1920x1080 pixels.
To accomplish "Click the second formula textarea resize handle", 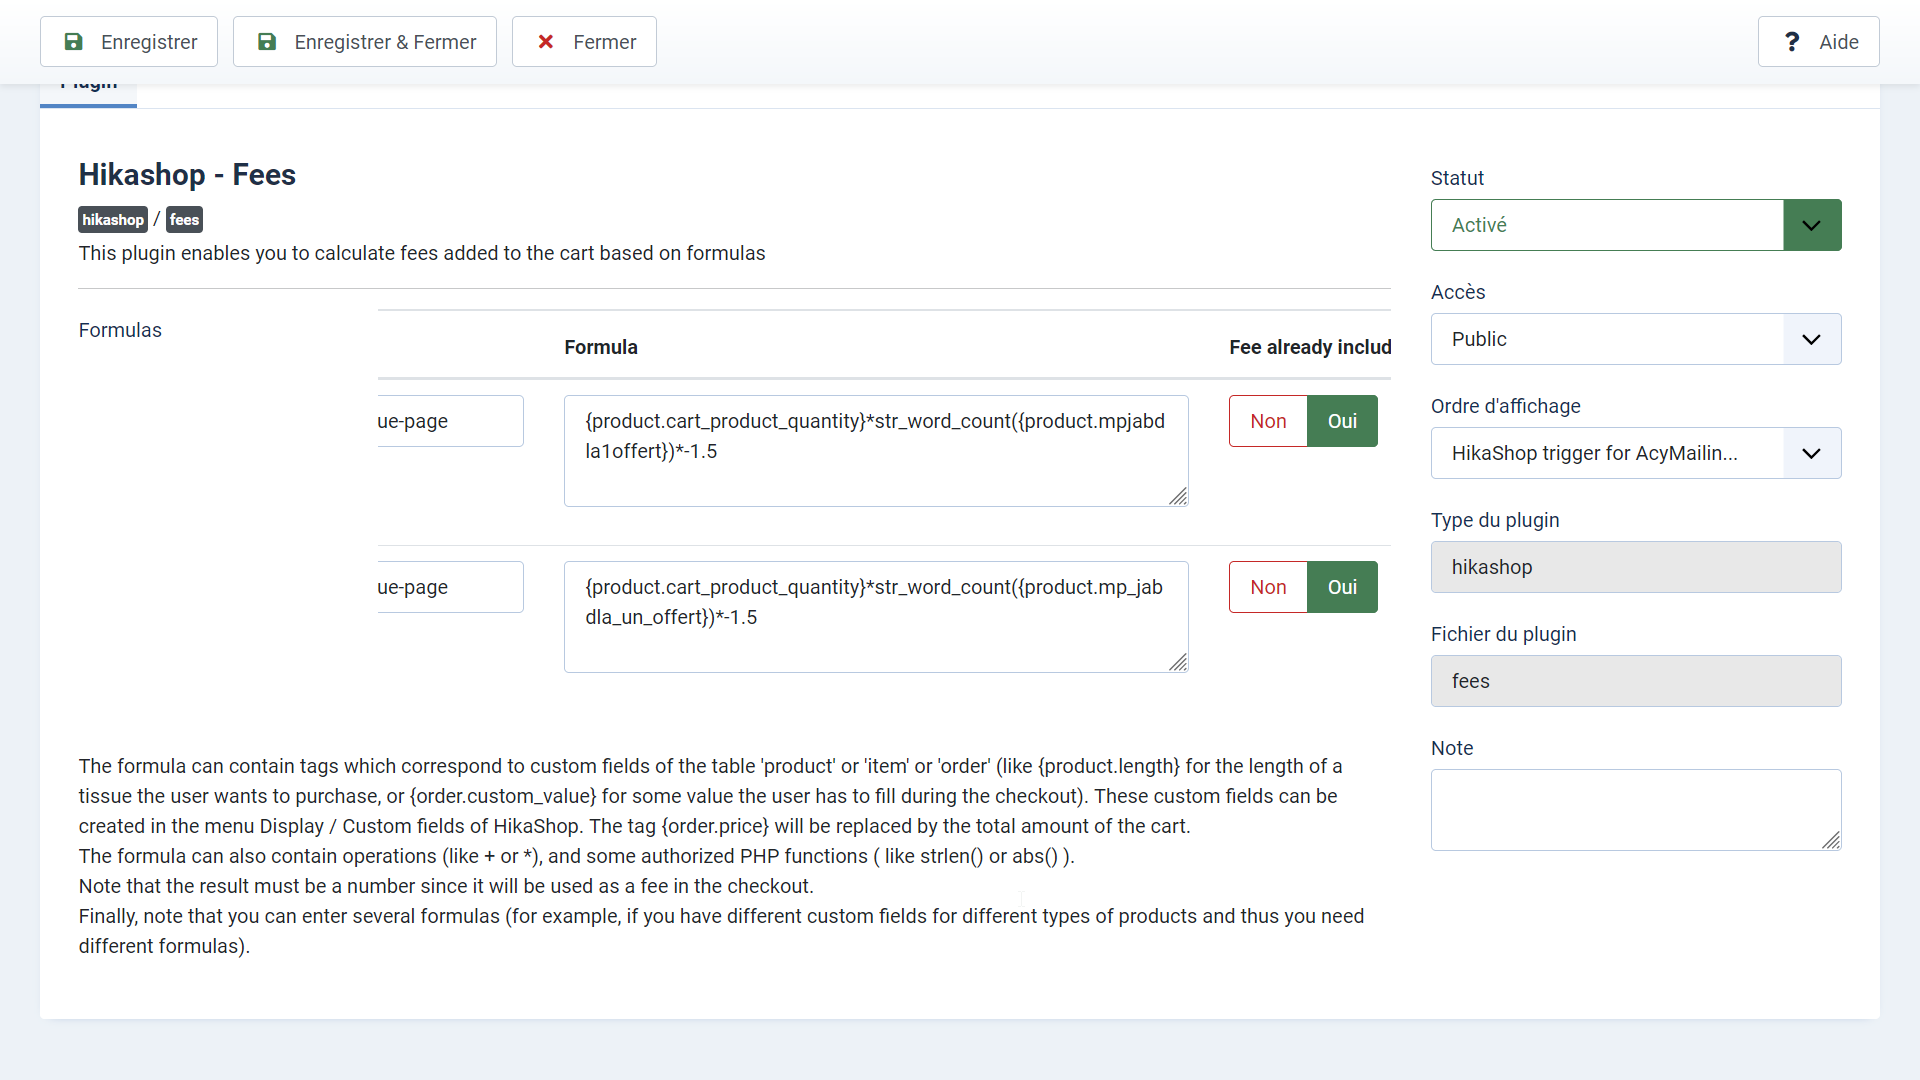I will coord(1178,663).
